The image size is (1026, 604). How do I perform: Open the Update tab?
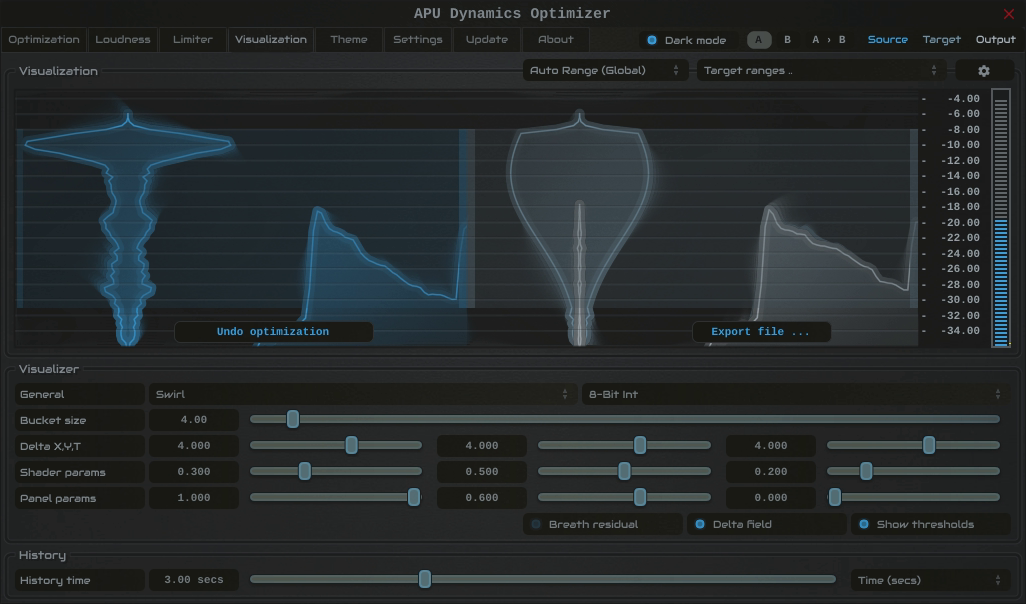487,40
